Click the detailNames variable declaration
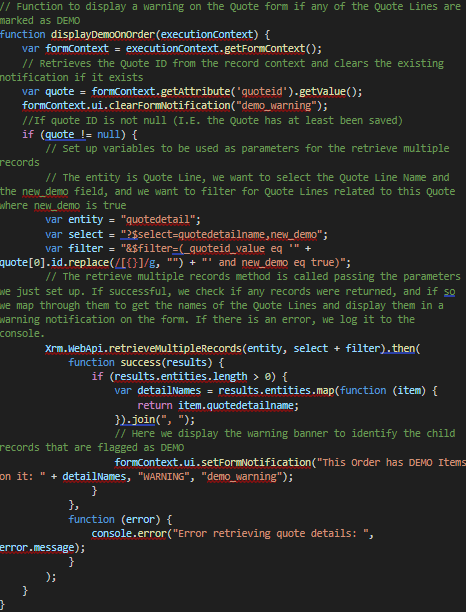The width and height of the screenshot is (466, 612). (x=169, y=391)
